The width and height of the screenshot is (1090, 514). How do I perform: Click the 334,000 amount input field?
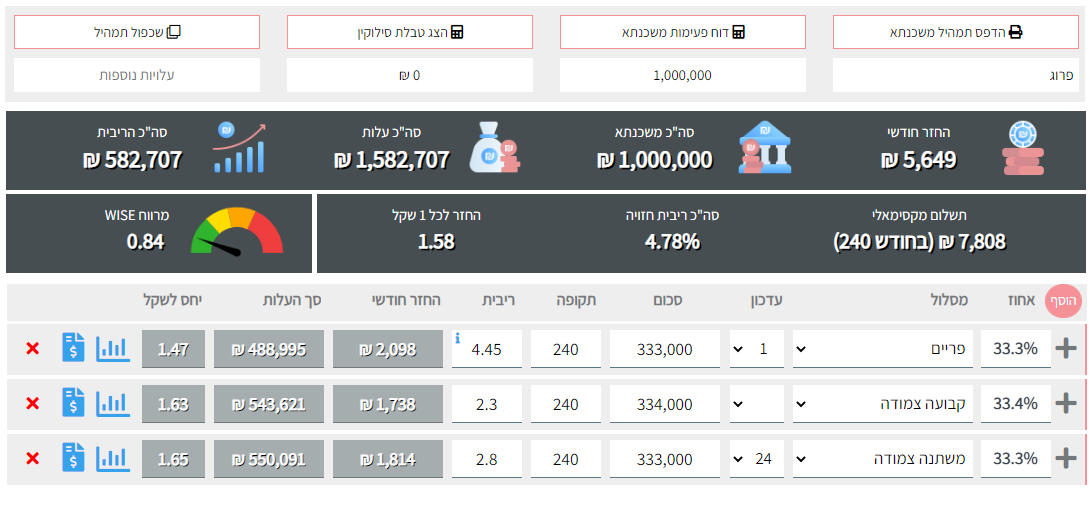(x=665, y=404)
